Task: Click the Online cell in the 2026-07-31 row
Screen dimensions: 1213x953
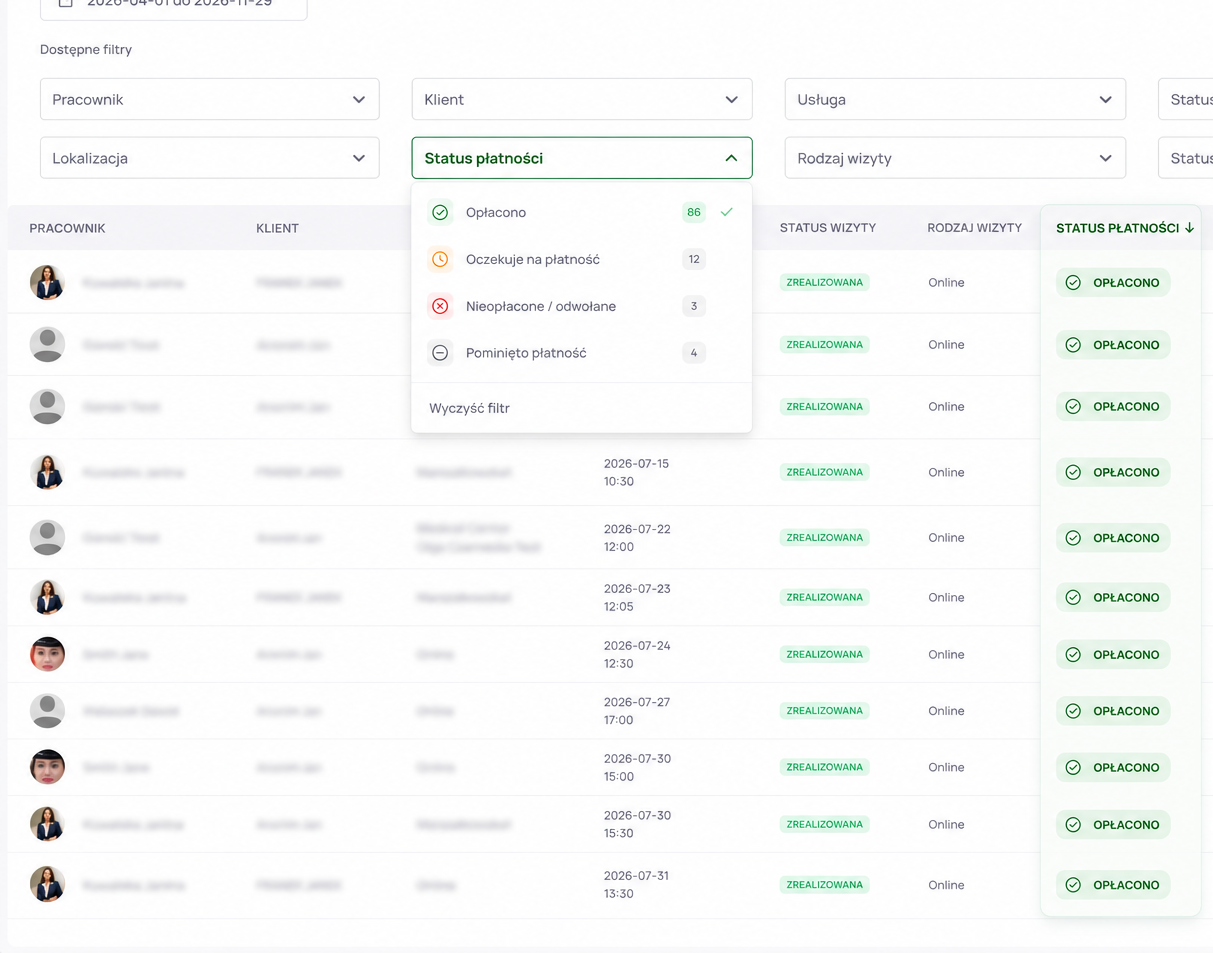Action: pos(946,885)
